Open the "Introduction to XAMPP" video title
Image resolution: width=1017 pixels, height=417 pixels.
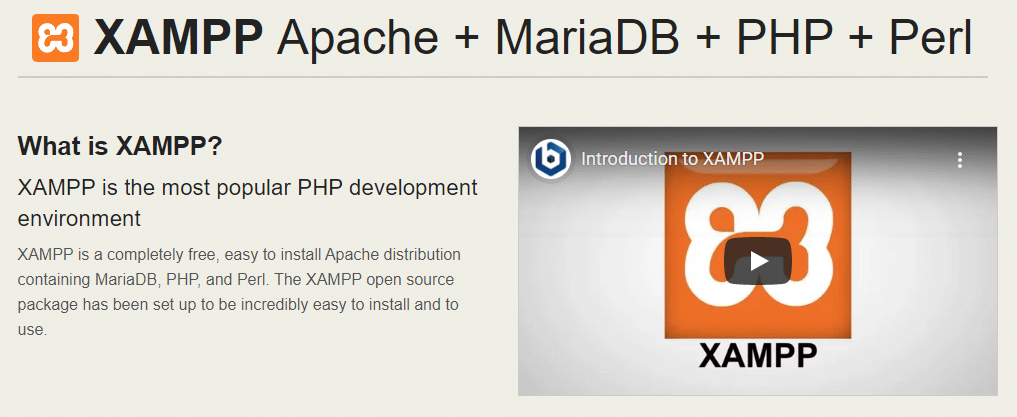tap(672, 160)
